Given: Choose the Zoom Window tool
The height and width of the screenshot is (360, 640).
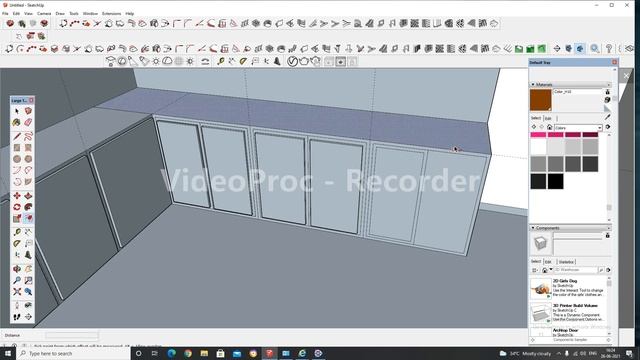Looking at the screenshot, I should coord(28,280).
